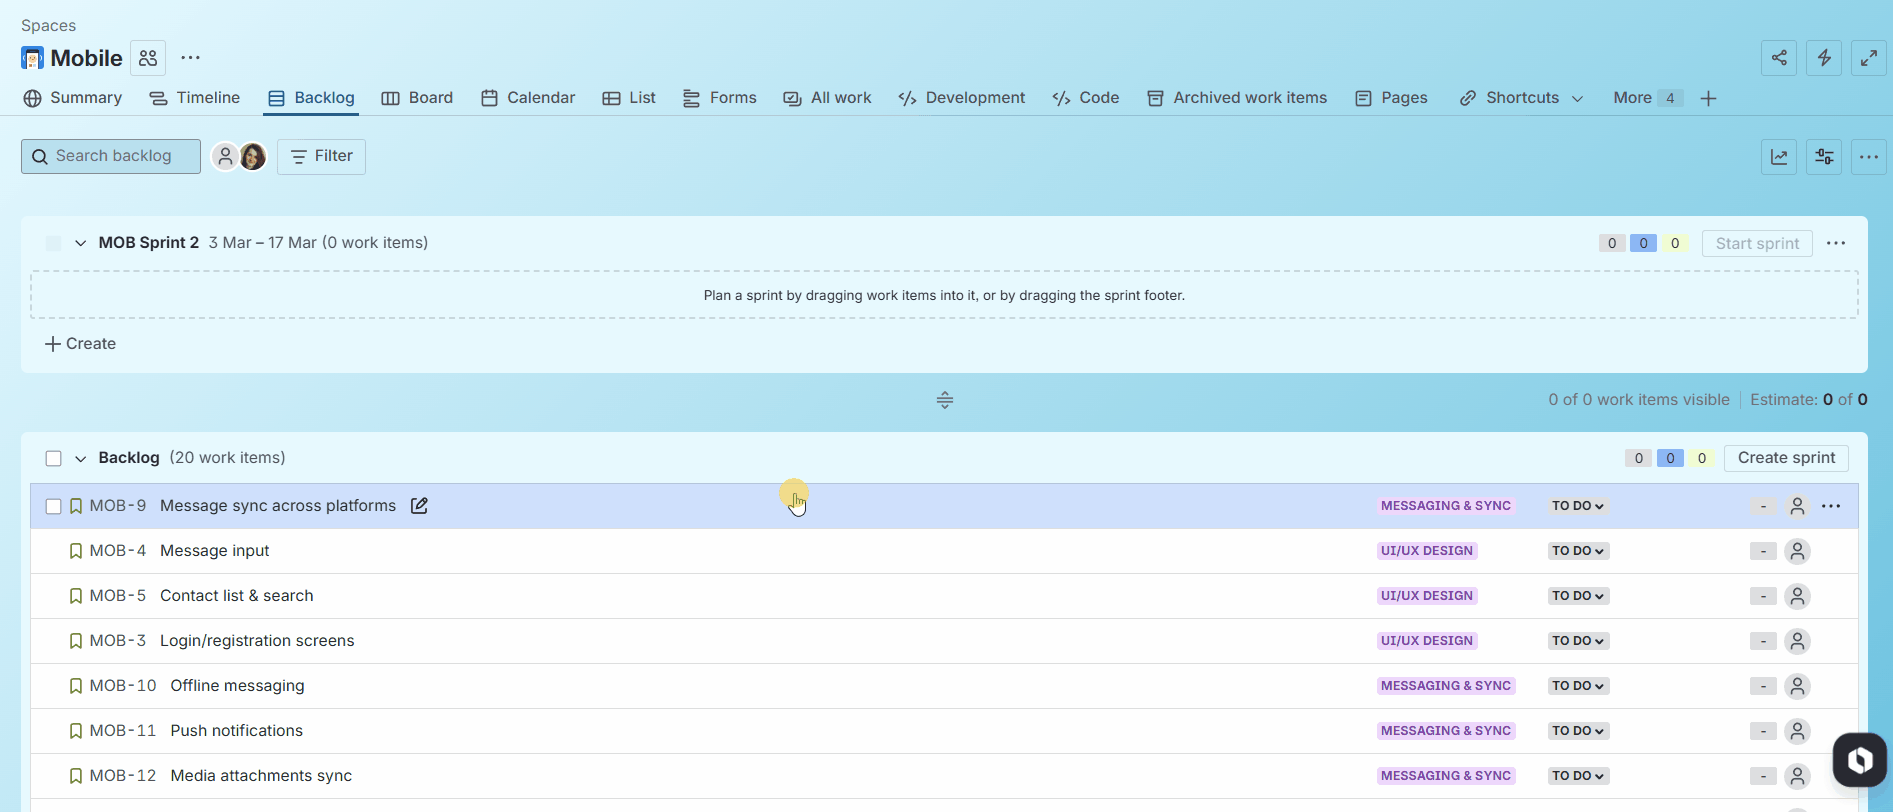Switch to the Timeline tab
This screenshot has width=1893, height=812.
click(x=195, y=98)
